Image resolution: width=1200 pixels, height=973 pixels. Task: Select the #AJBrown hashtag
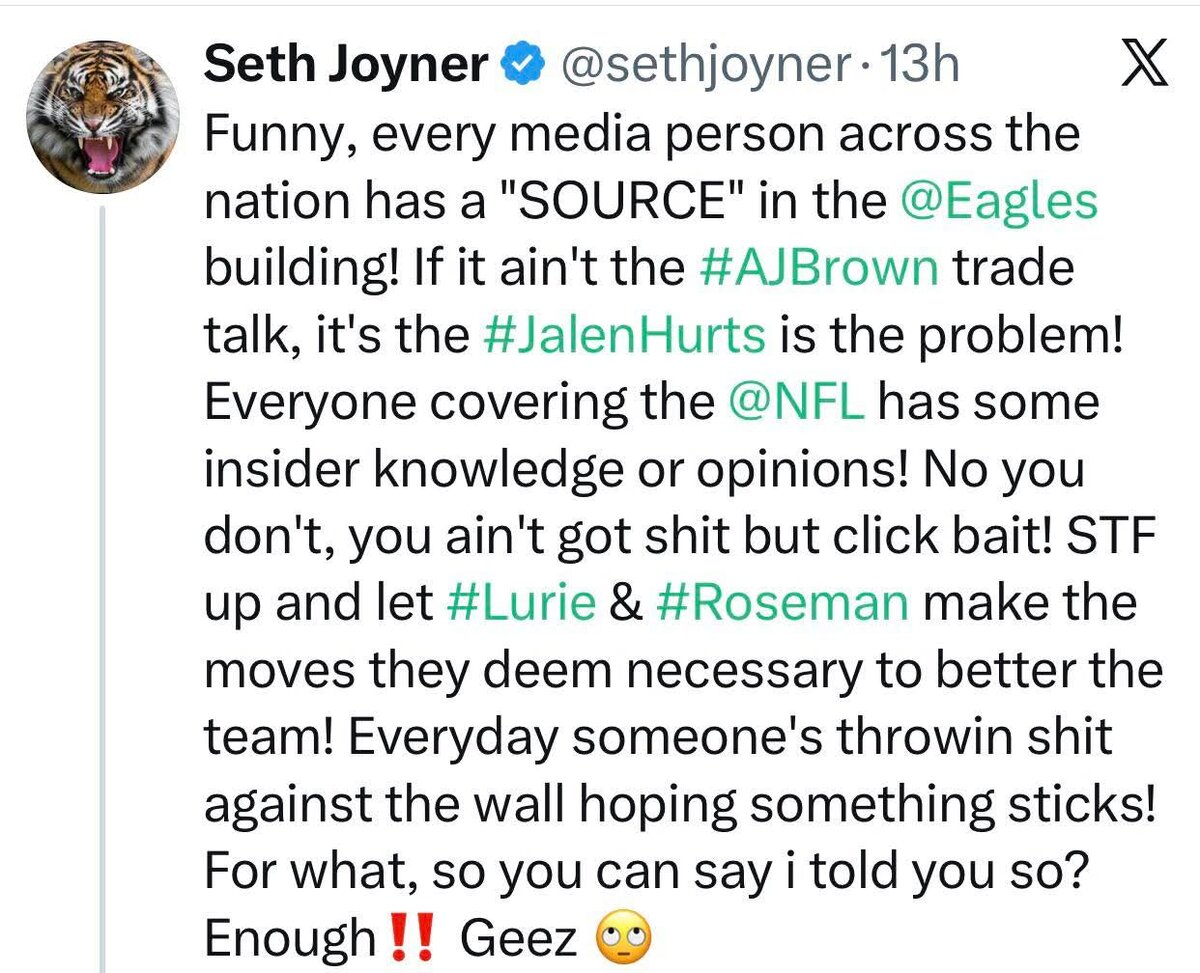click(x=815, y=269)
